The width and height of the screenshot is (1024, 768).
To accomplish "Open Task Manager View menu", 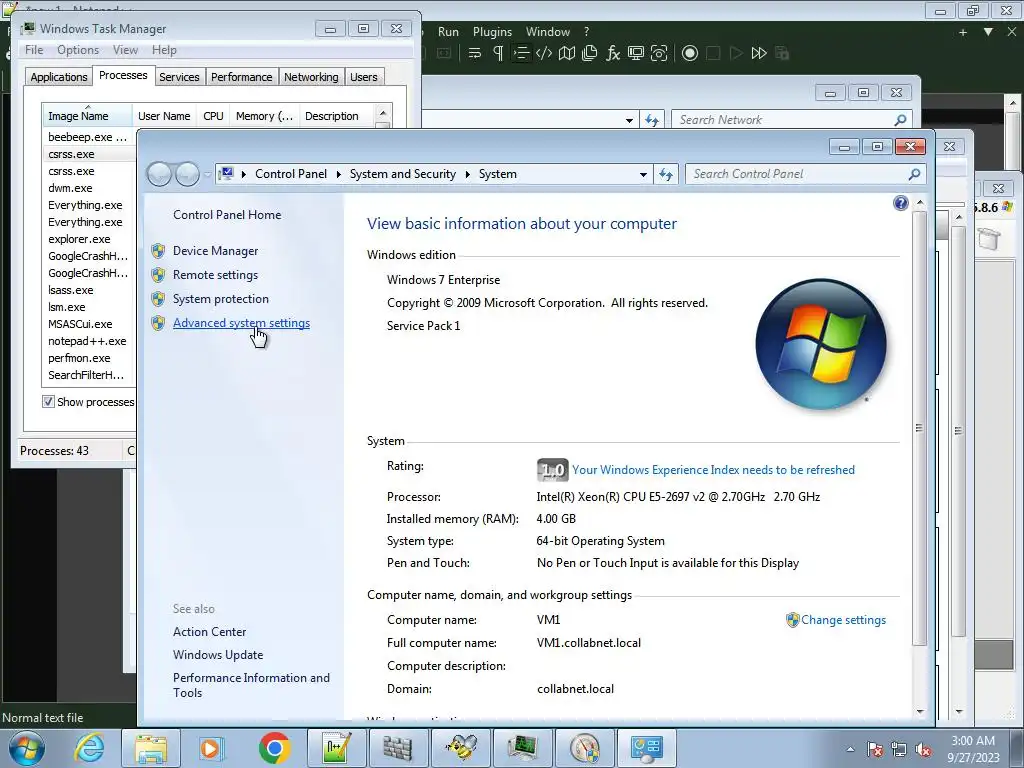I will point(125,50).
